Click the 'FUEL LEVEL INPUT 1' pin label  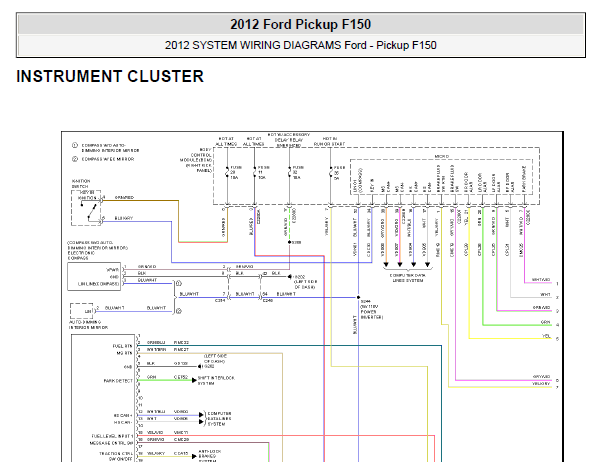112,436
